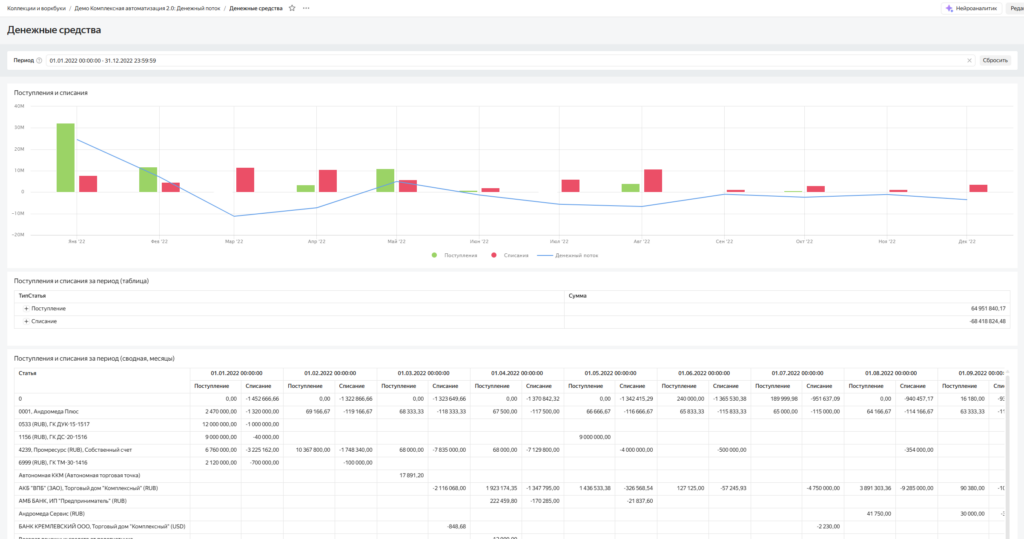Sort by the Сумма column header
1024x539 pixels.
point(577,296)
